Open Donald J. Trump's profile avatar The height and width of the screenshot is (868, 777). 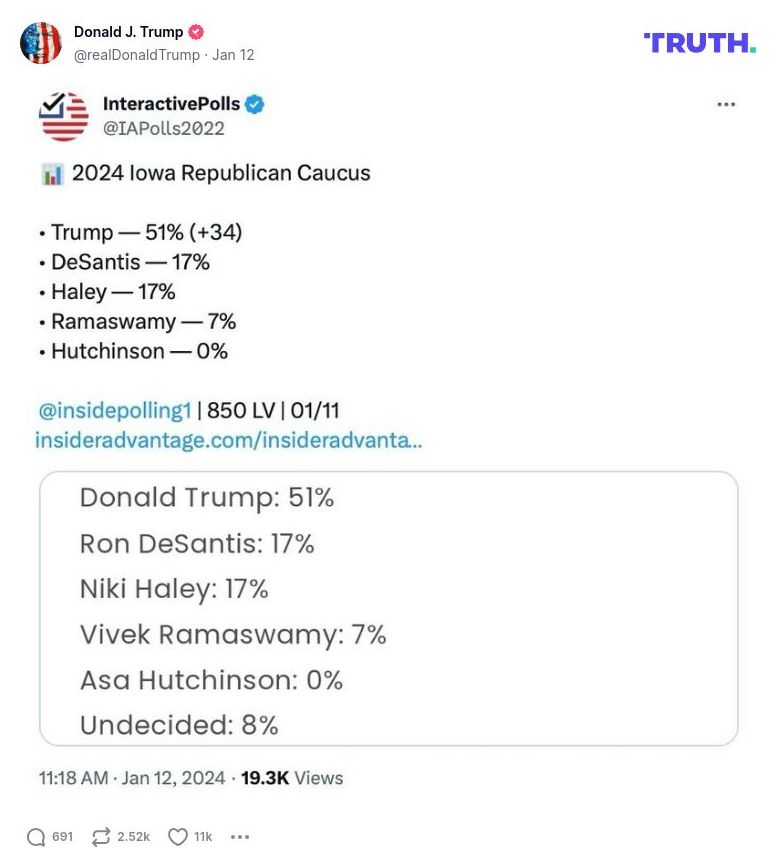tap(42, 41)
